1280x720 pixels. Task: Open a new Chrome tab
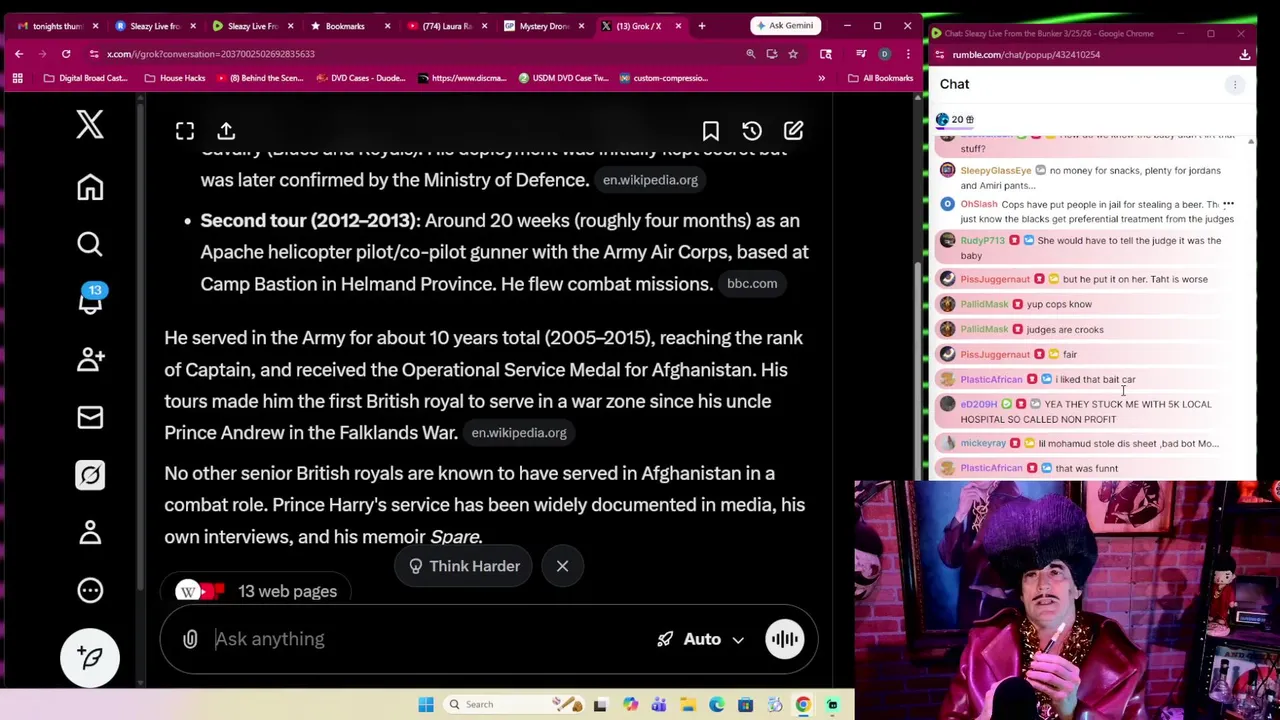click(701, 26)
